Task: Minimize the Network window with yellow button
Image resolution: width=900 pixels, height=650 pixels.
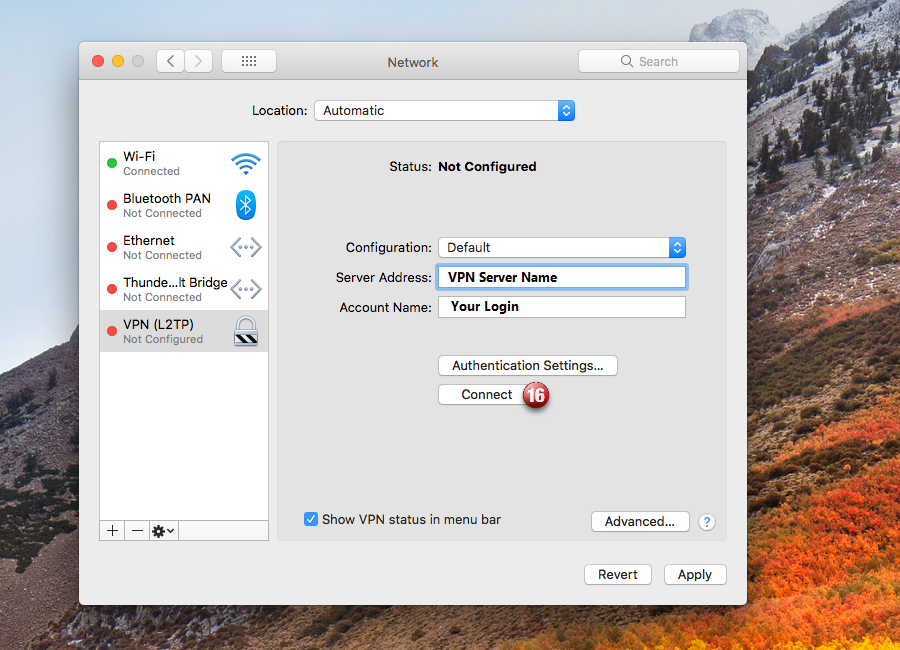Action: click(118, 61)
